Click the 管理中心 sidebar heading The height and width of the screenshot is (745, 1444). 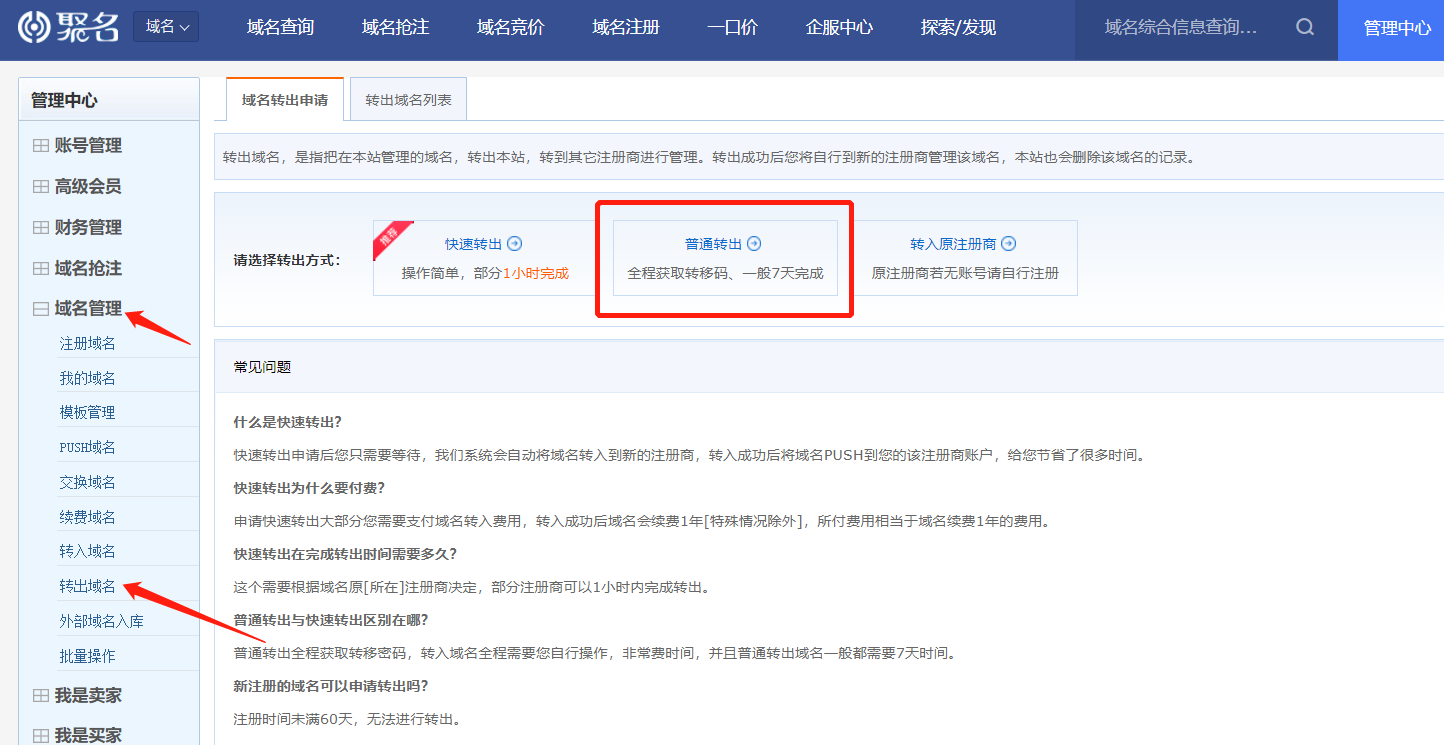[64, 100]
